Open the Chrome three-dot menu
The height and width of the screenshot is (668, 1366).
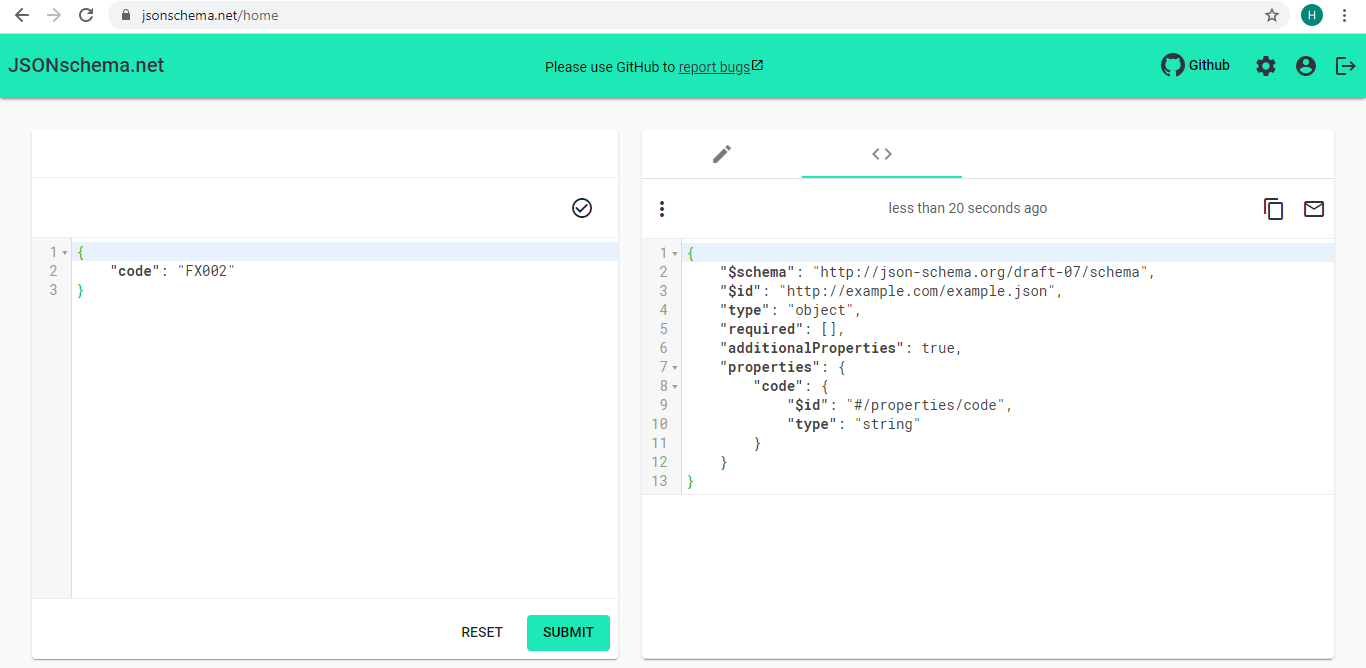click(1344, 15)
